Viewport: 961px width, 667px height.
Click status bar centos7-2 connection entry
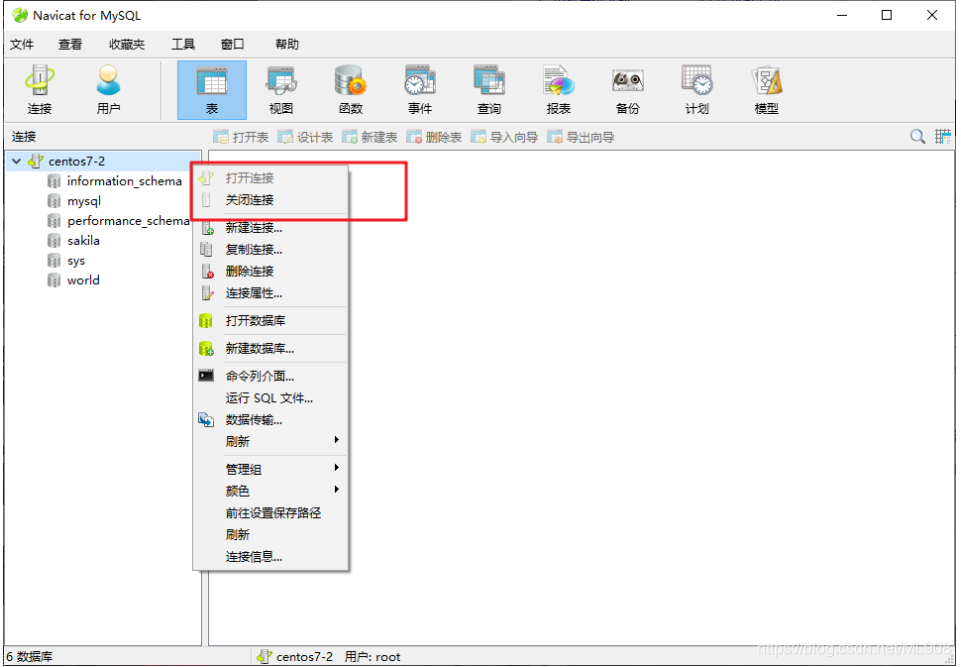pyautogui.click(x=295, y=657)
